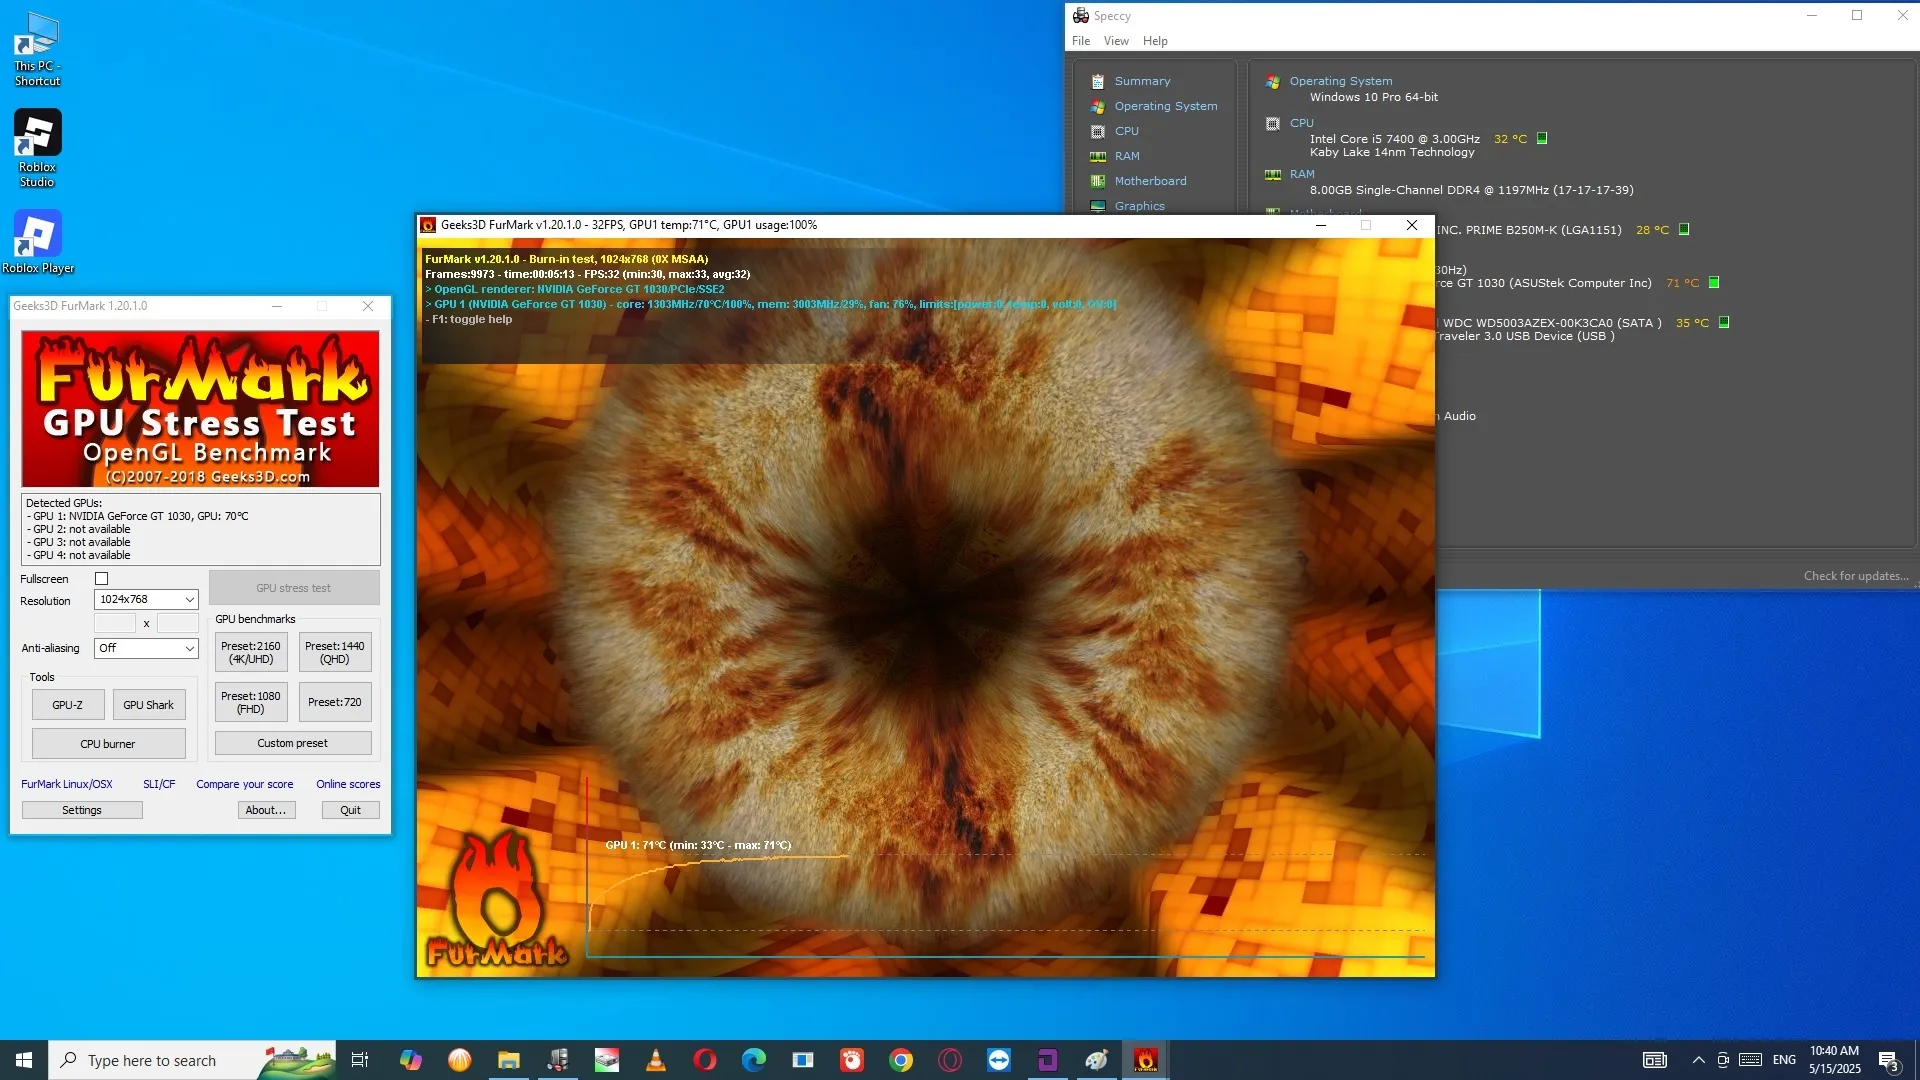Open the Motherboard section in Speccy sidebar

point(1150,181)
